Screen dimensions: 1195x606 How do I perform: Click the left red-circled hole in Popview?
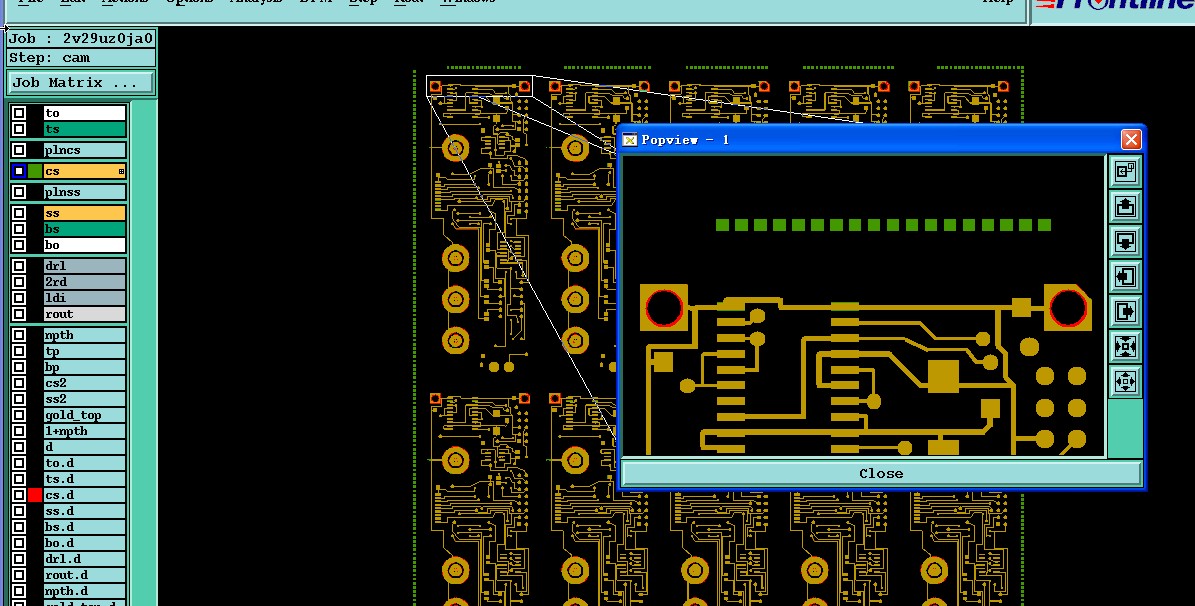pos(664,308)
